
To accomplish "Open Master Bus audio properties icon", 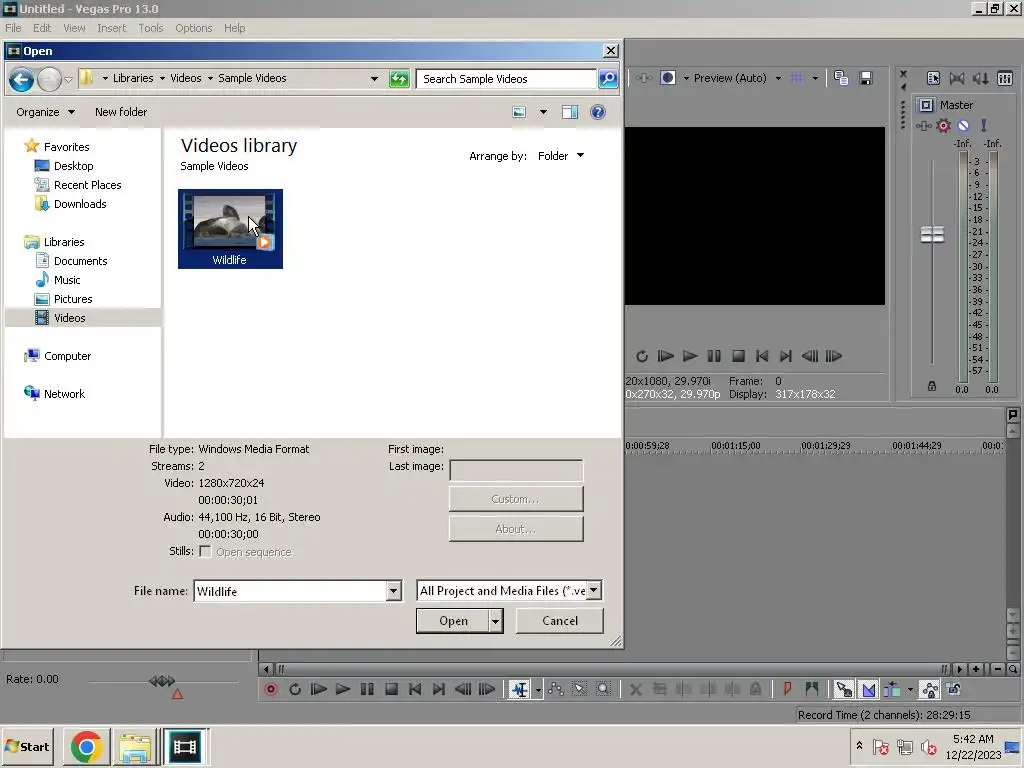I will pyautogui.click(x=933, y=78).
